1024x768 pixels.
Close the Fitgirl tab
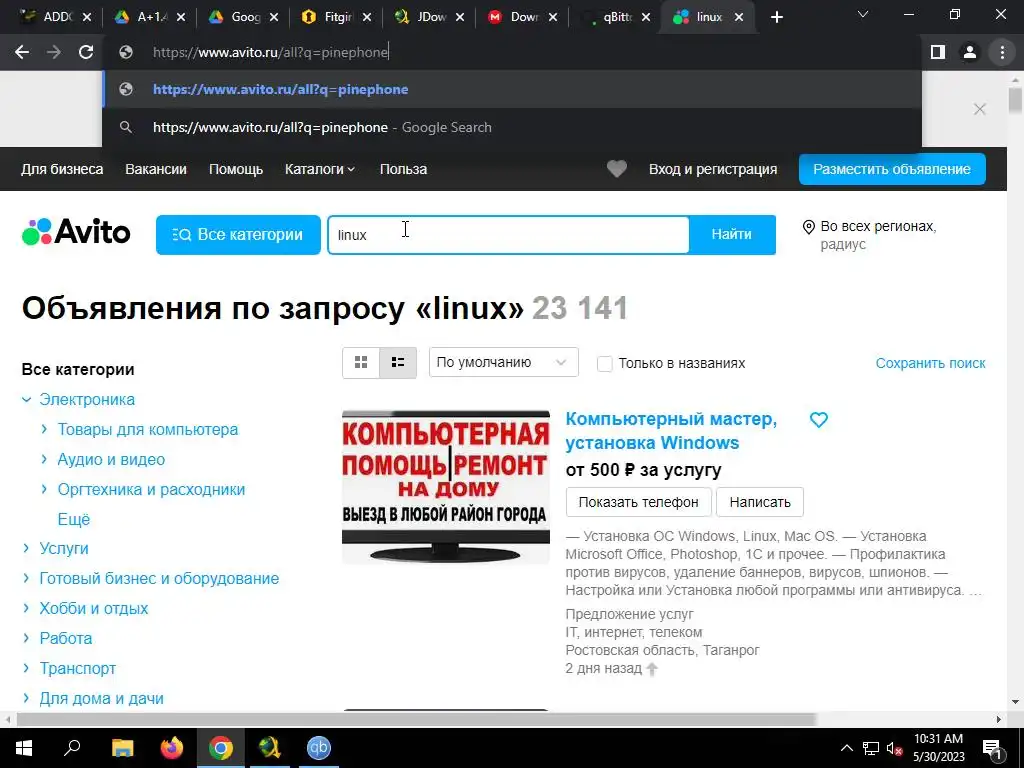click(367, 18)
